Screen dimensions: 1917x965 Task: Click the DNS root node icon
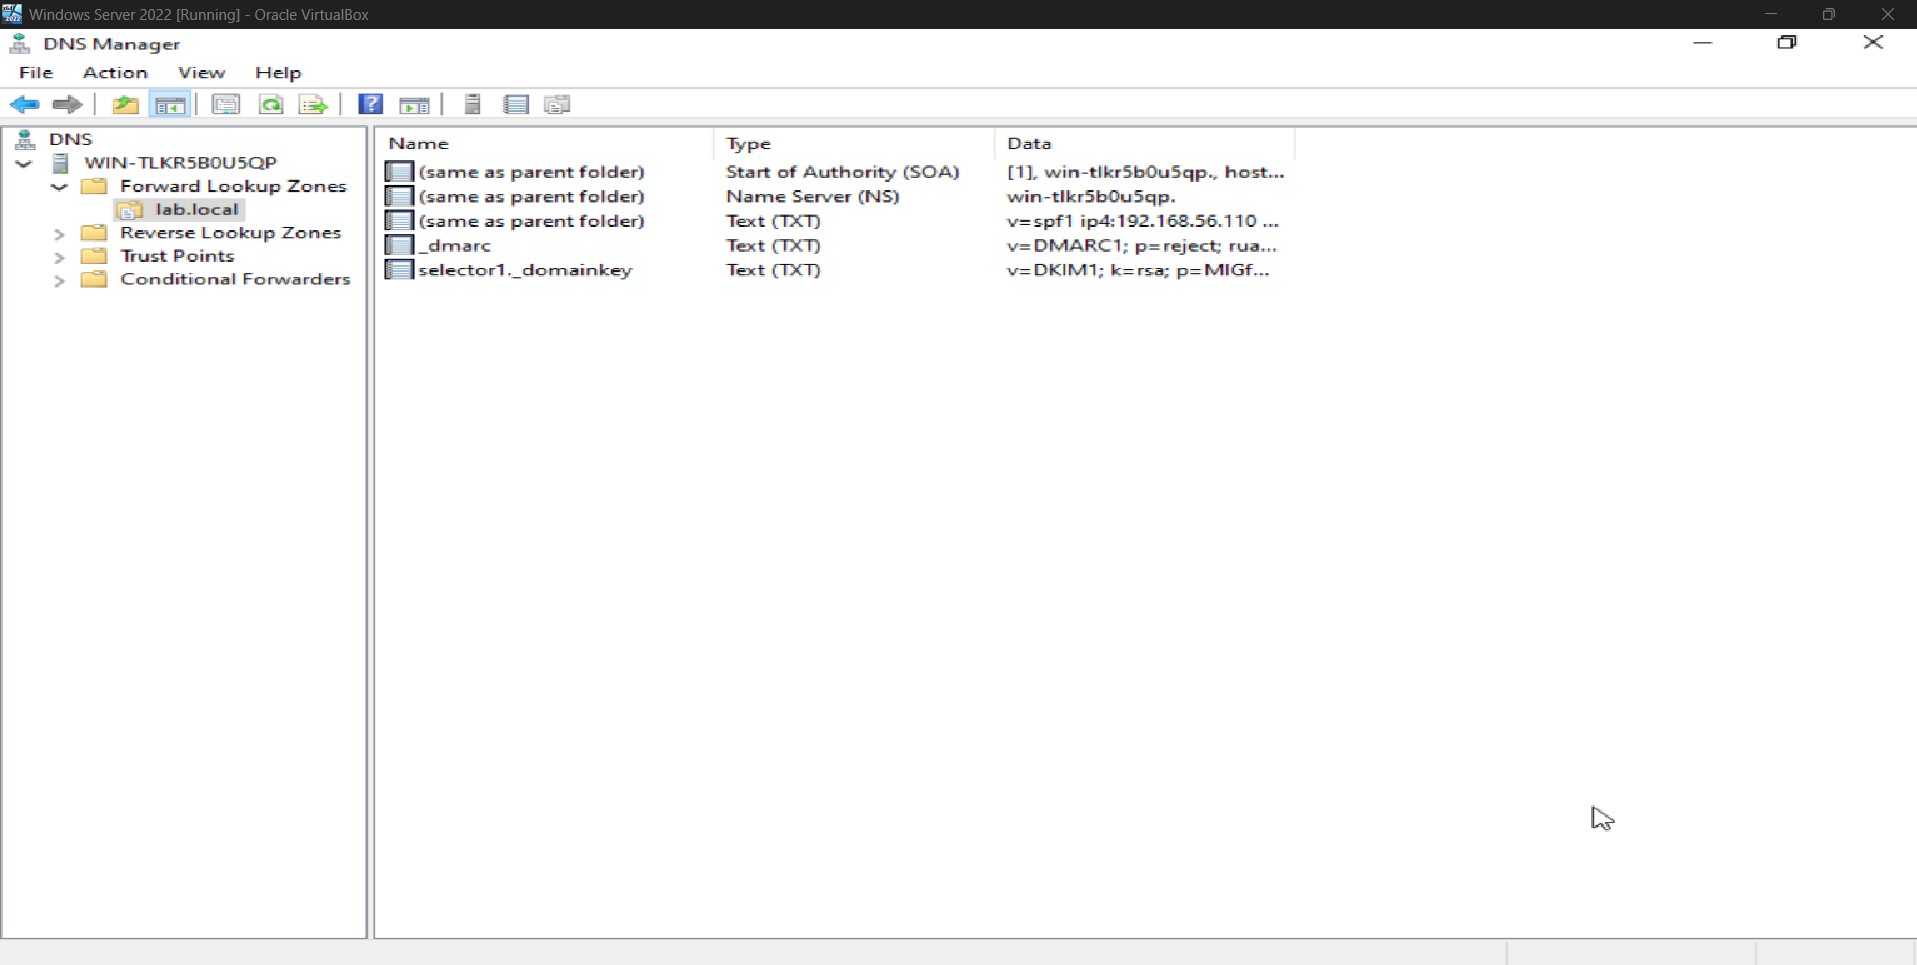[26, 139]
